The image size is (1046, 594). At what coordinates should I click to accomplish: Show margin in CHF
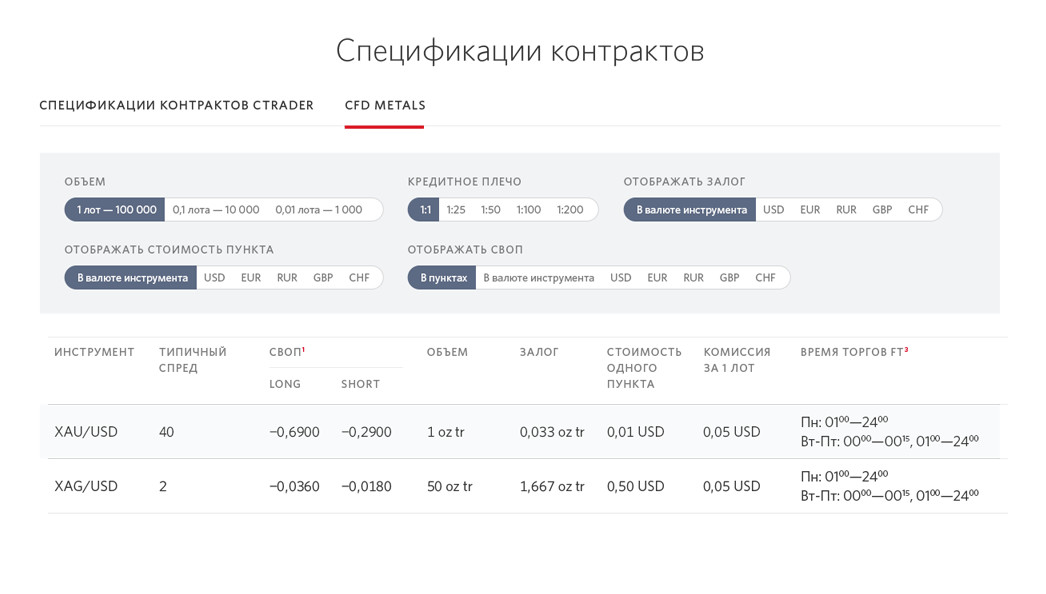918,210
